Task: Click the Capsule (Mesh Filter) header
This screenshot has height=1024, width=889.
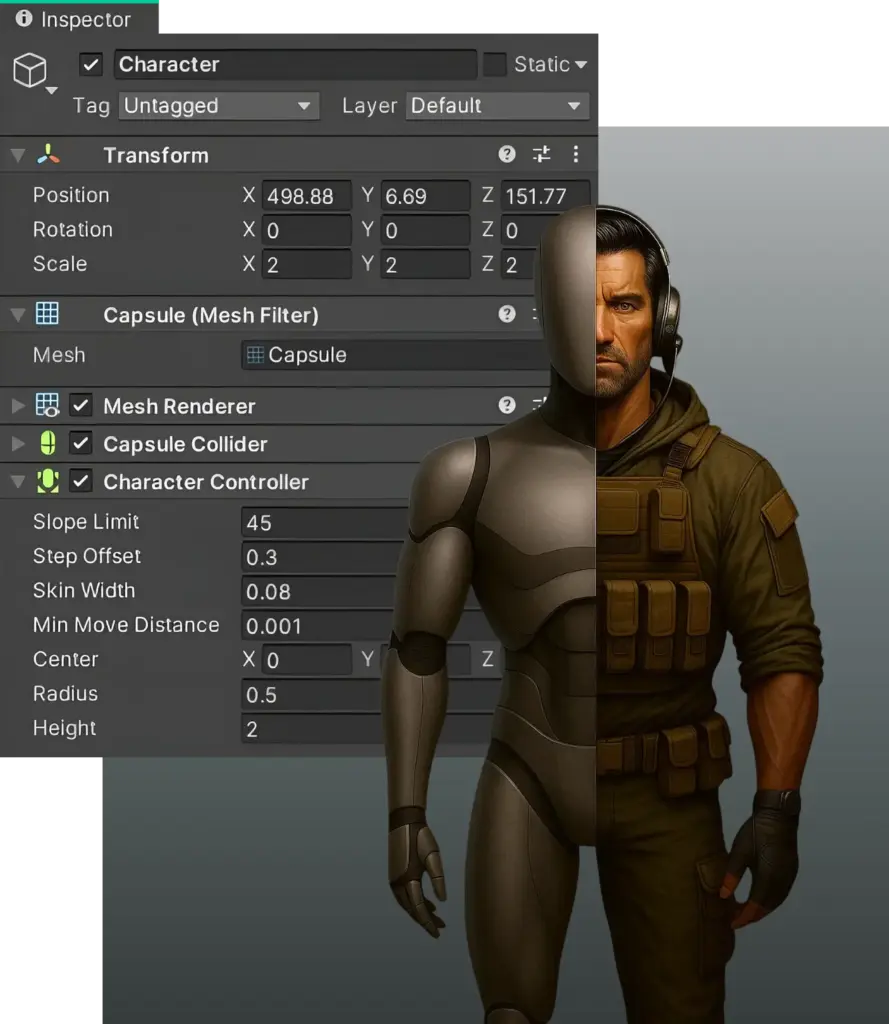Action: (210, 315)
